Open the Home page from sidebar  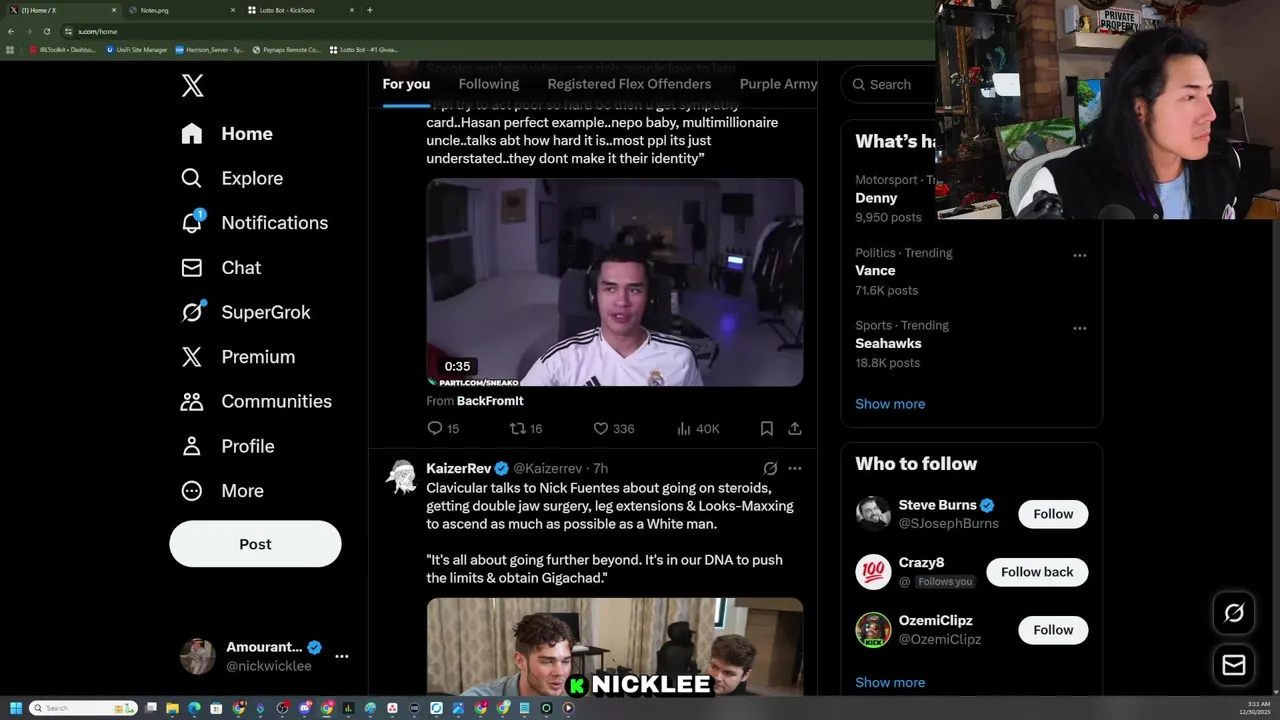(x=227, y=133)
